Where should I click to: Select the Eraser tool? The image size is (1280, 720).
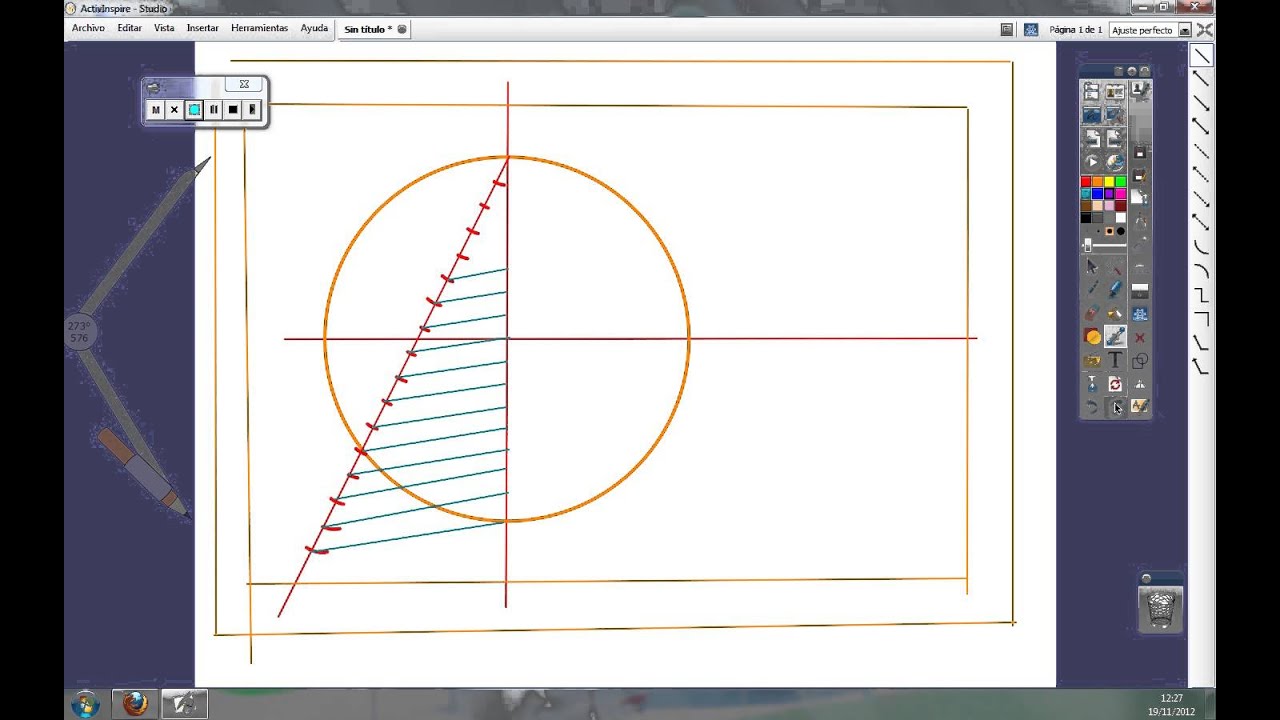1092,313
